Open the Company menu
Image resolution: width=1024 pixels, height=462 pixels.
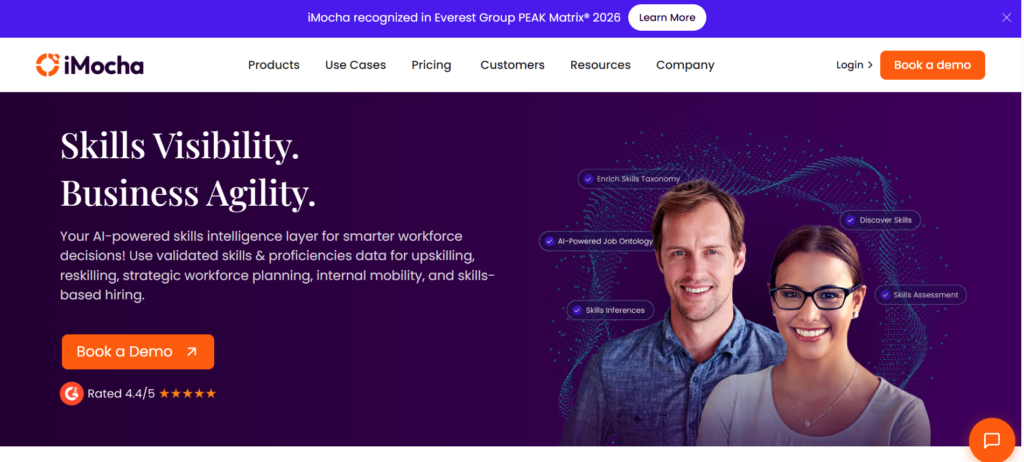(685, 65)
